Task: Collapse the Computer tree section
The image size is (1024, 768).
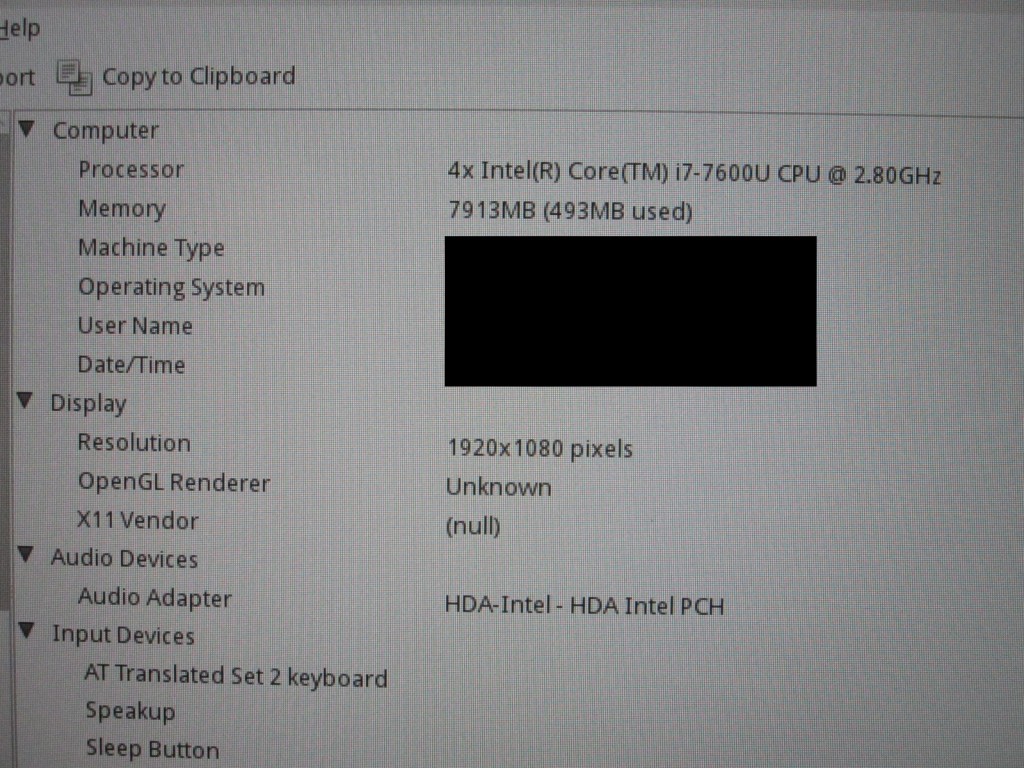Action: (x=27, y=129)
